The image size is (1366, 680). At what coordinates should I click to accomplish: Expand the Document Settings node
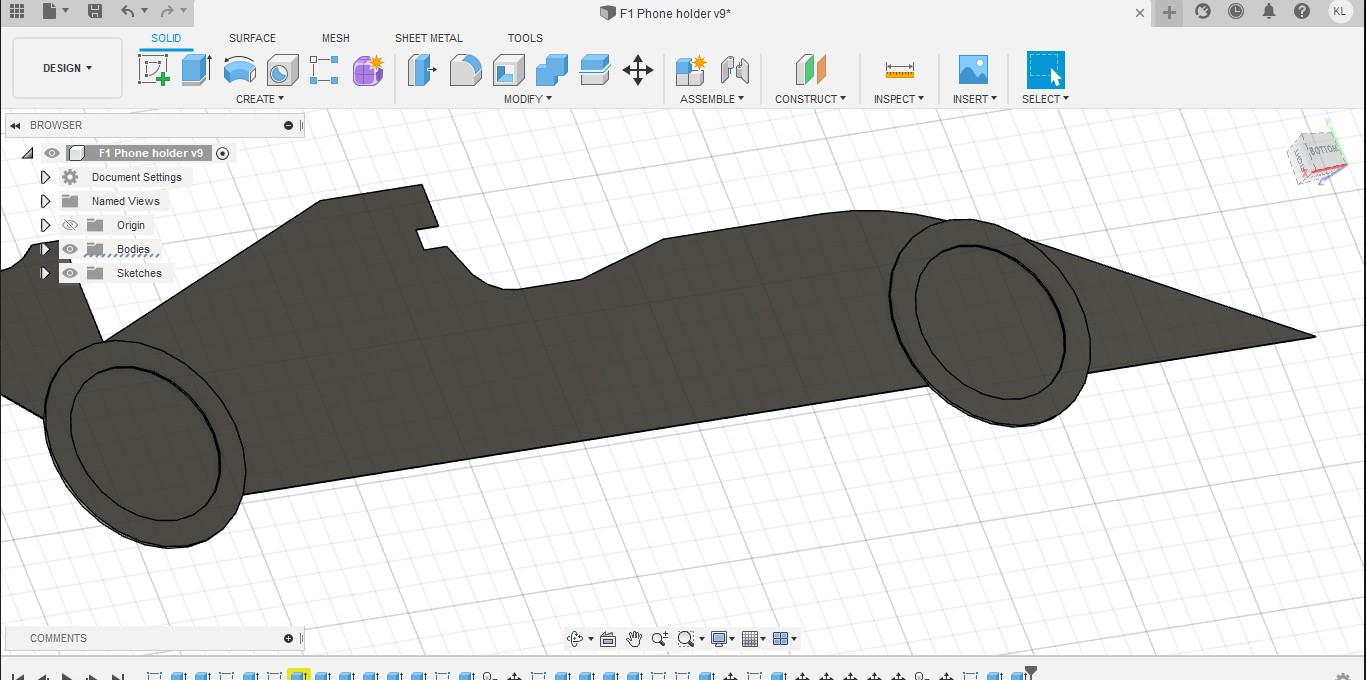(45, 177)
